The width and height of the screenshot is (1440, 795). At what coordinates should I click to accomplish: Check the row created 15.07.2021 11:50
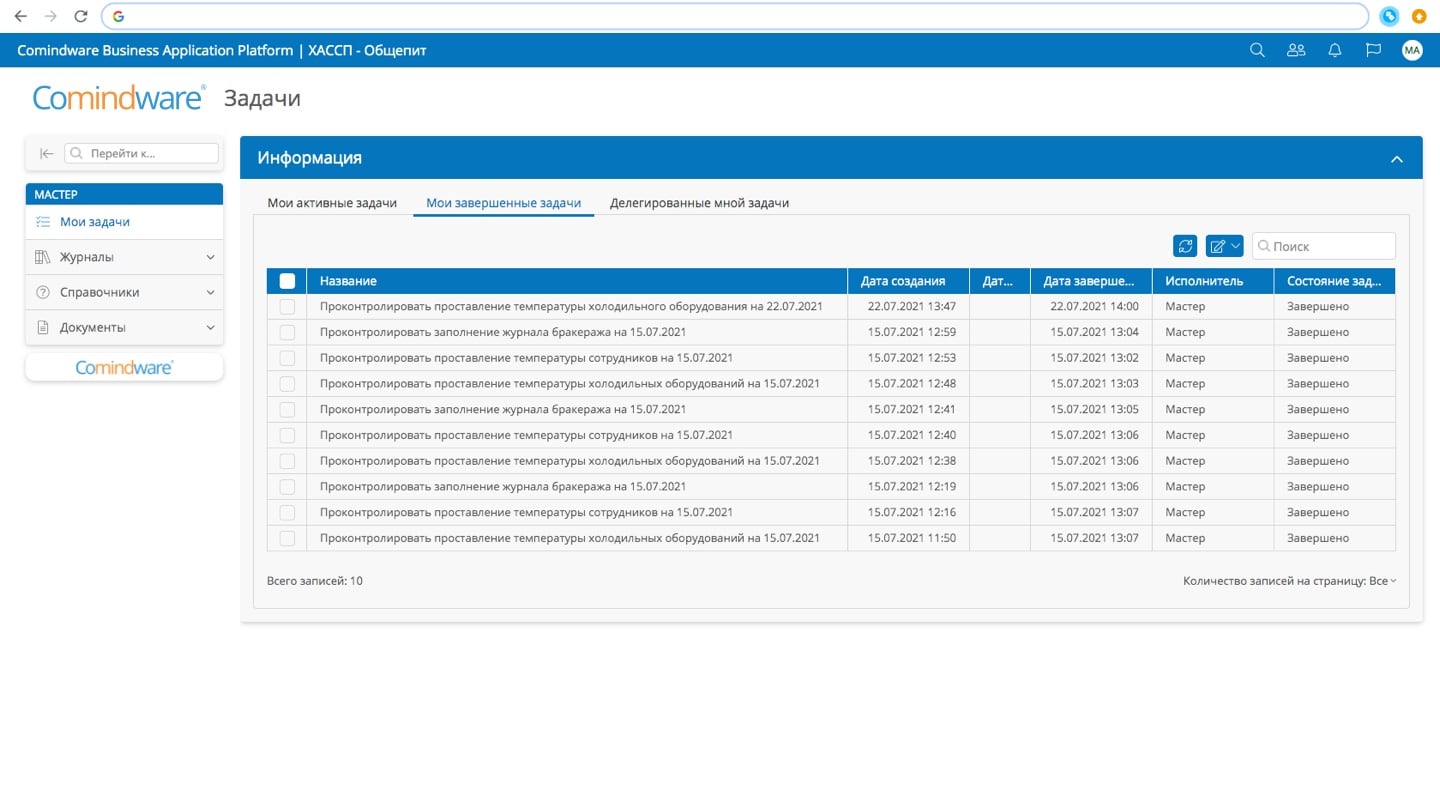287,538
